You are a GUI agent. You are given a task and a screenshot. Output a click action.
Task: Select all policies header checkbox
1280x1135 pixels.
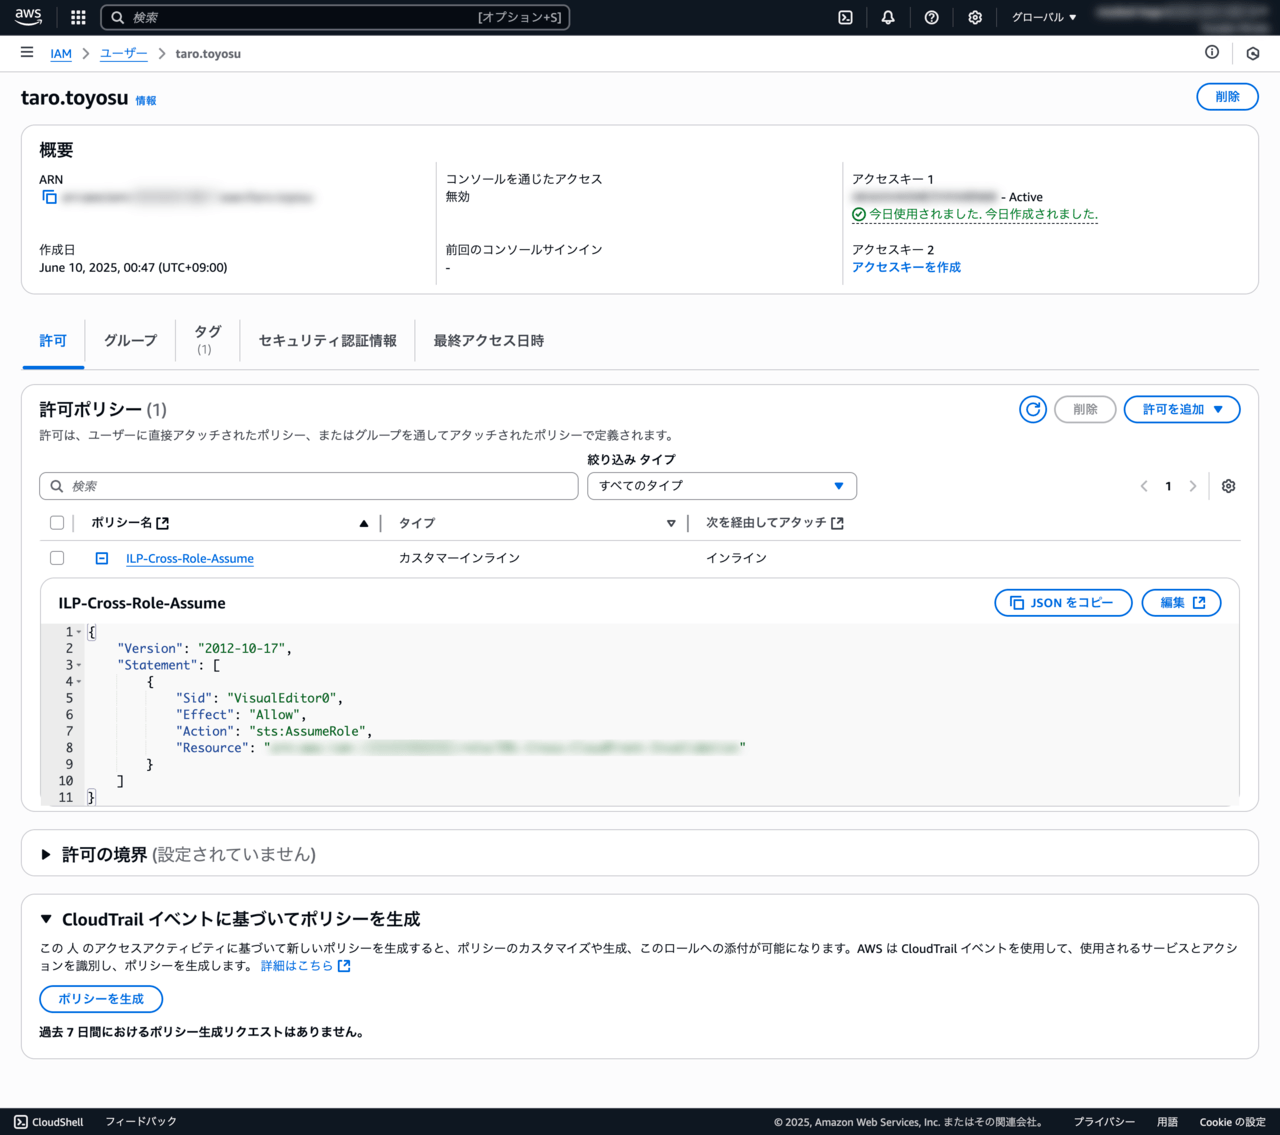(x=57, y=523)
